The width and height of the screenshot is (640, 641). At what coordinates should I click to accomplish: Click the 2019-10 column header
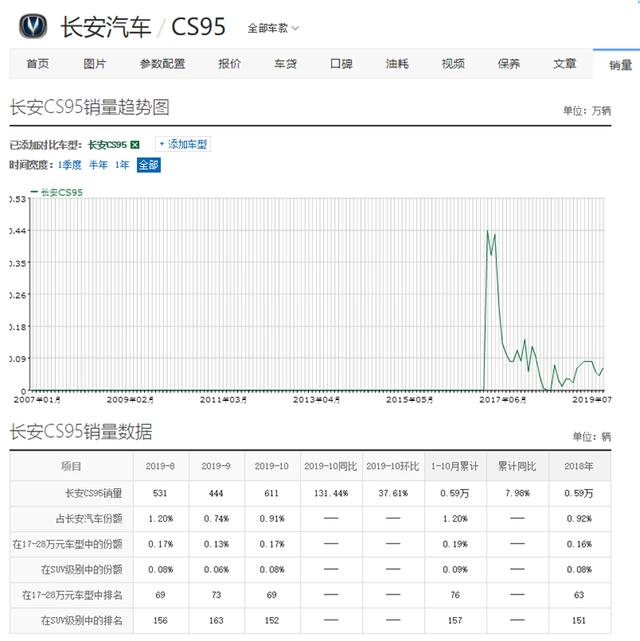(271, 466)
